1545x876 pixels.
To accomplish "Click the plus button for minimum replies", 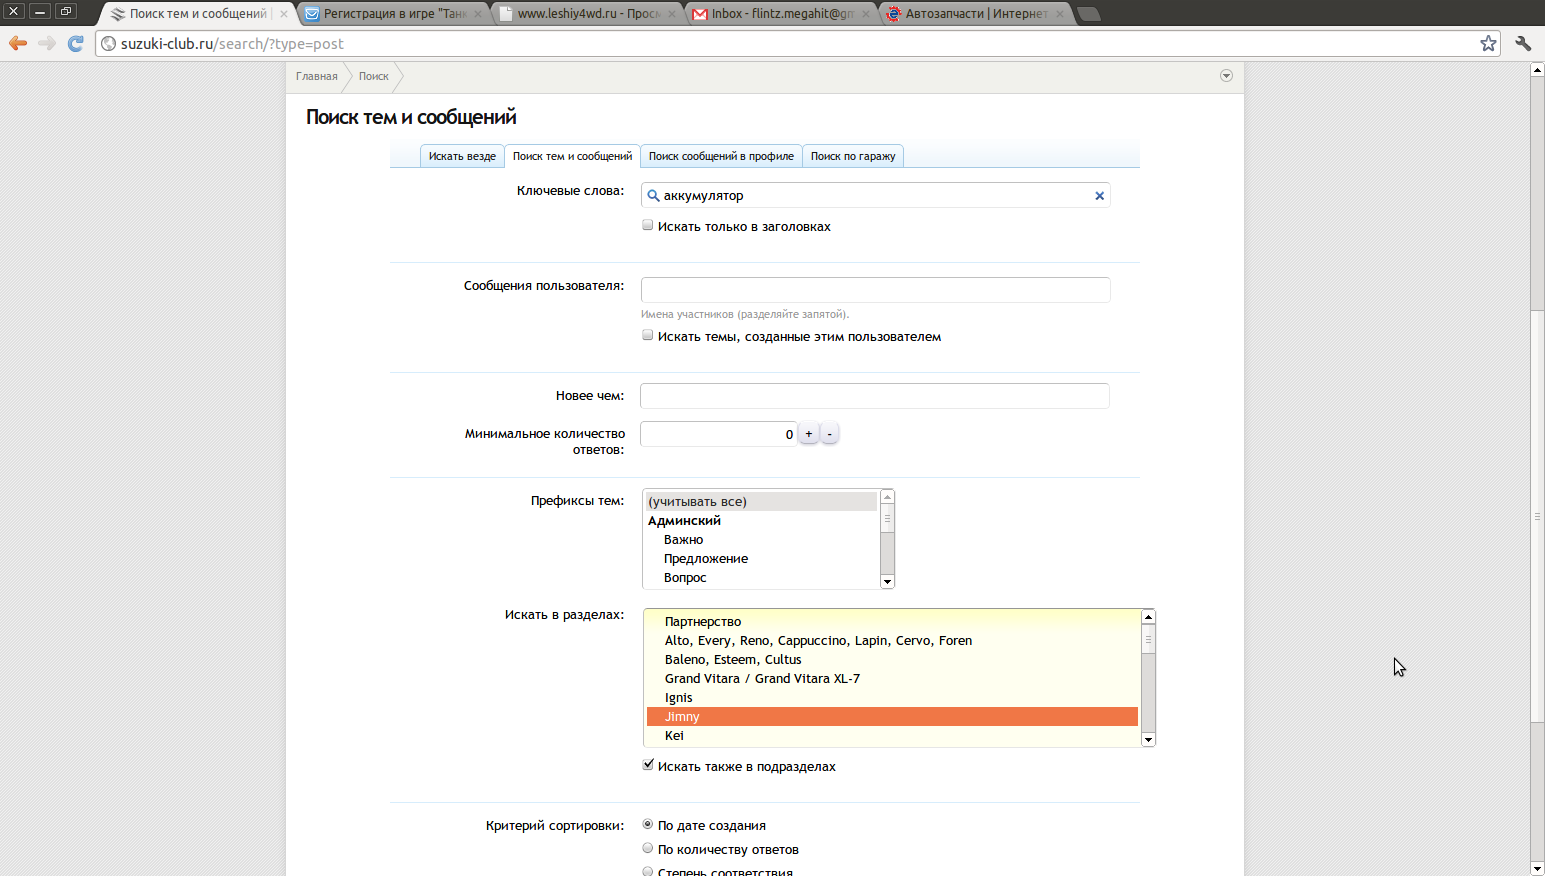I will (x=809, y=434).
